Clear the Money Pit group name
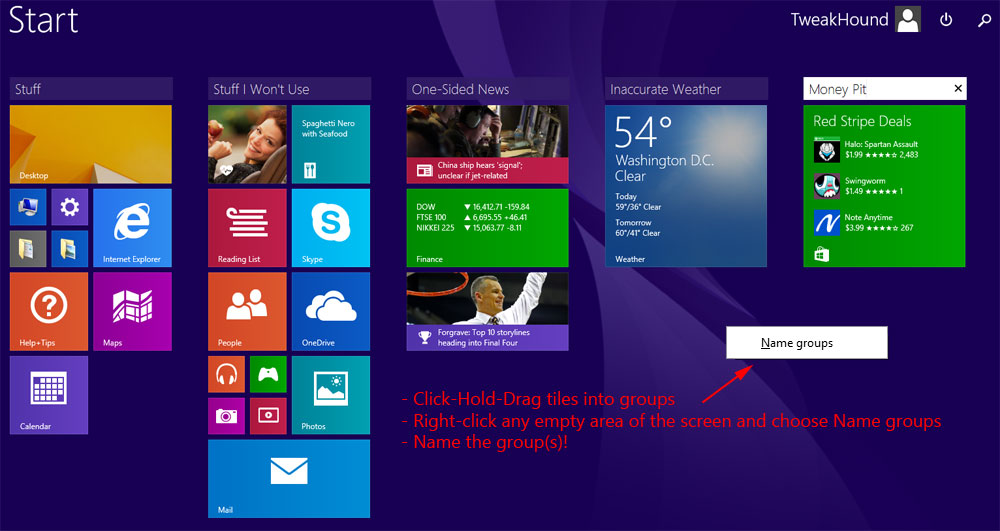1000x531 pixels. point(958,89)
